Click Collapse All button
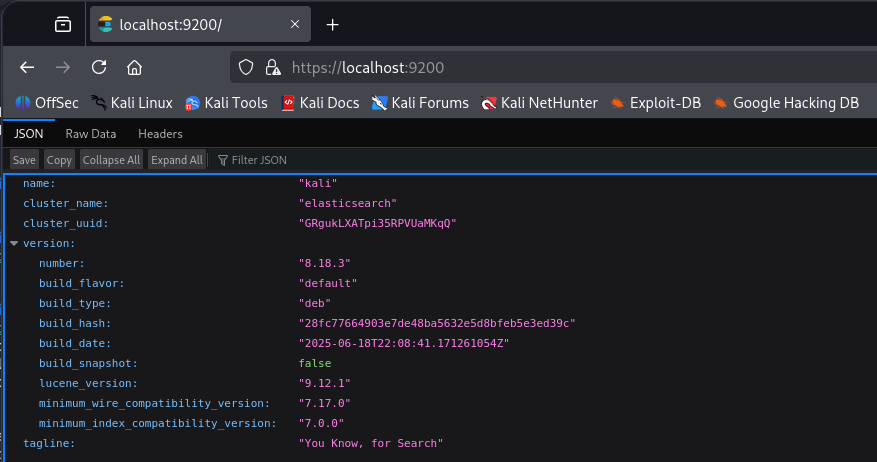Screen dimensions: 877x462 [111, 160]
